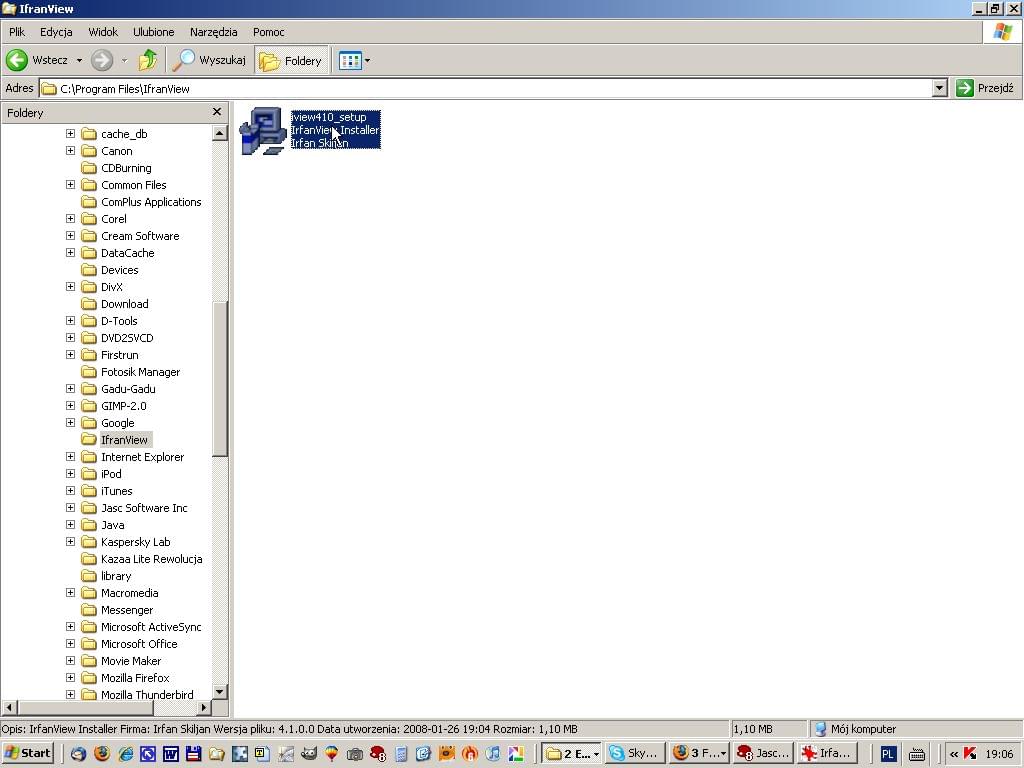Close the Foldery pane
The height and width of the screenshot is (768, 1024).
click(x=217, y=112)
